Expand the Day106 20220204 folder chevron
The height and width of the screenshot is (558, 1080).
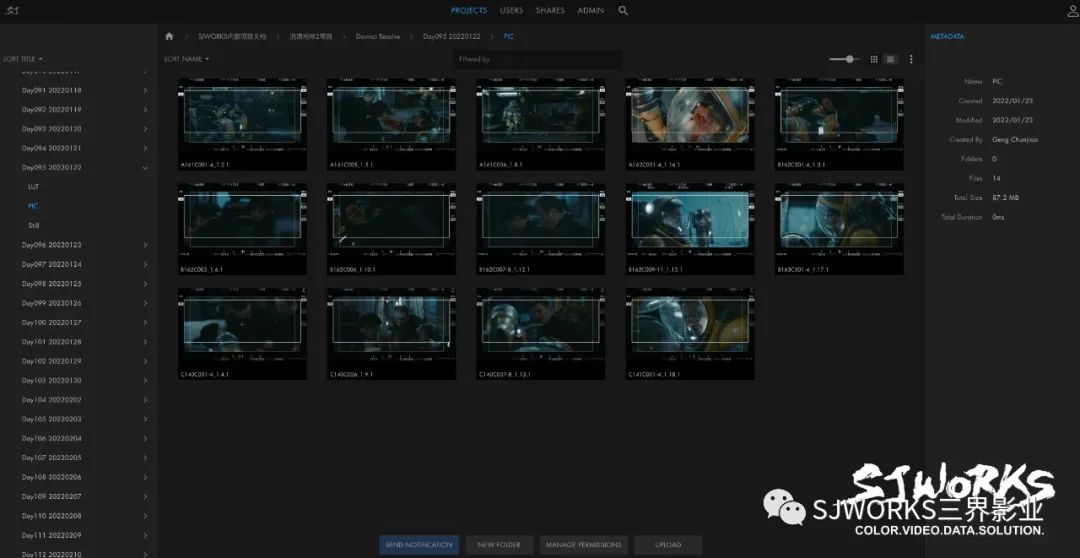pos(145,438)
